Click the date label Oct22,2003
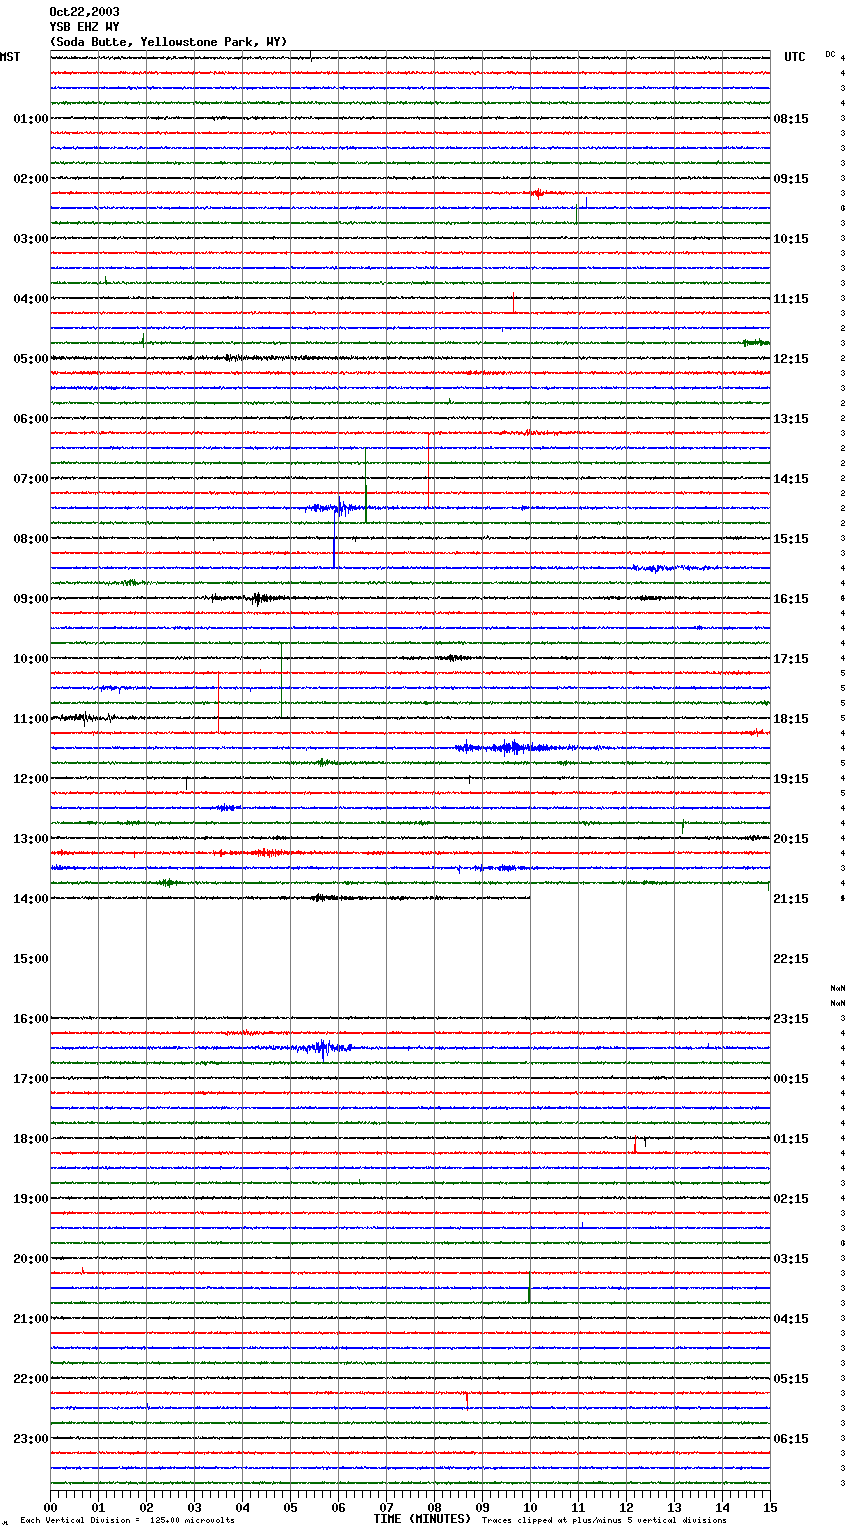 [84, 12]
